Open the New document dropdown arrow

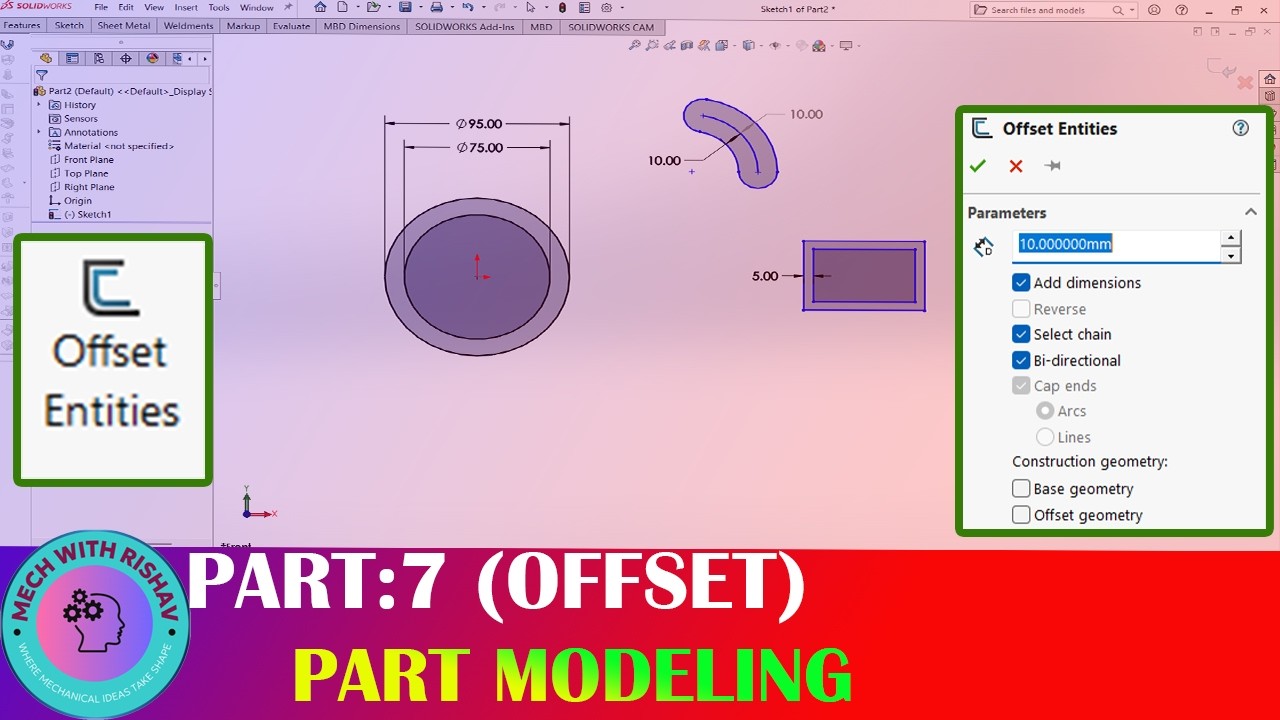358,7
